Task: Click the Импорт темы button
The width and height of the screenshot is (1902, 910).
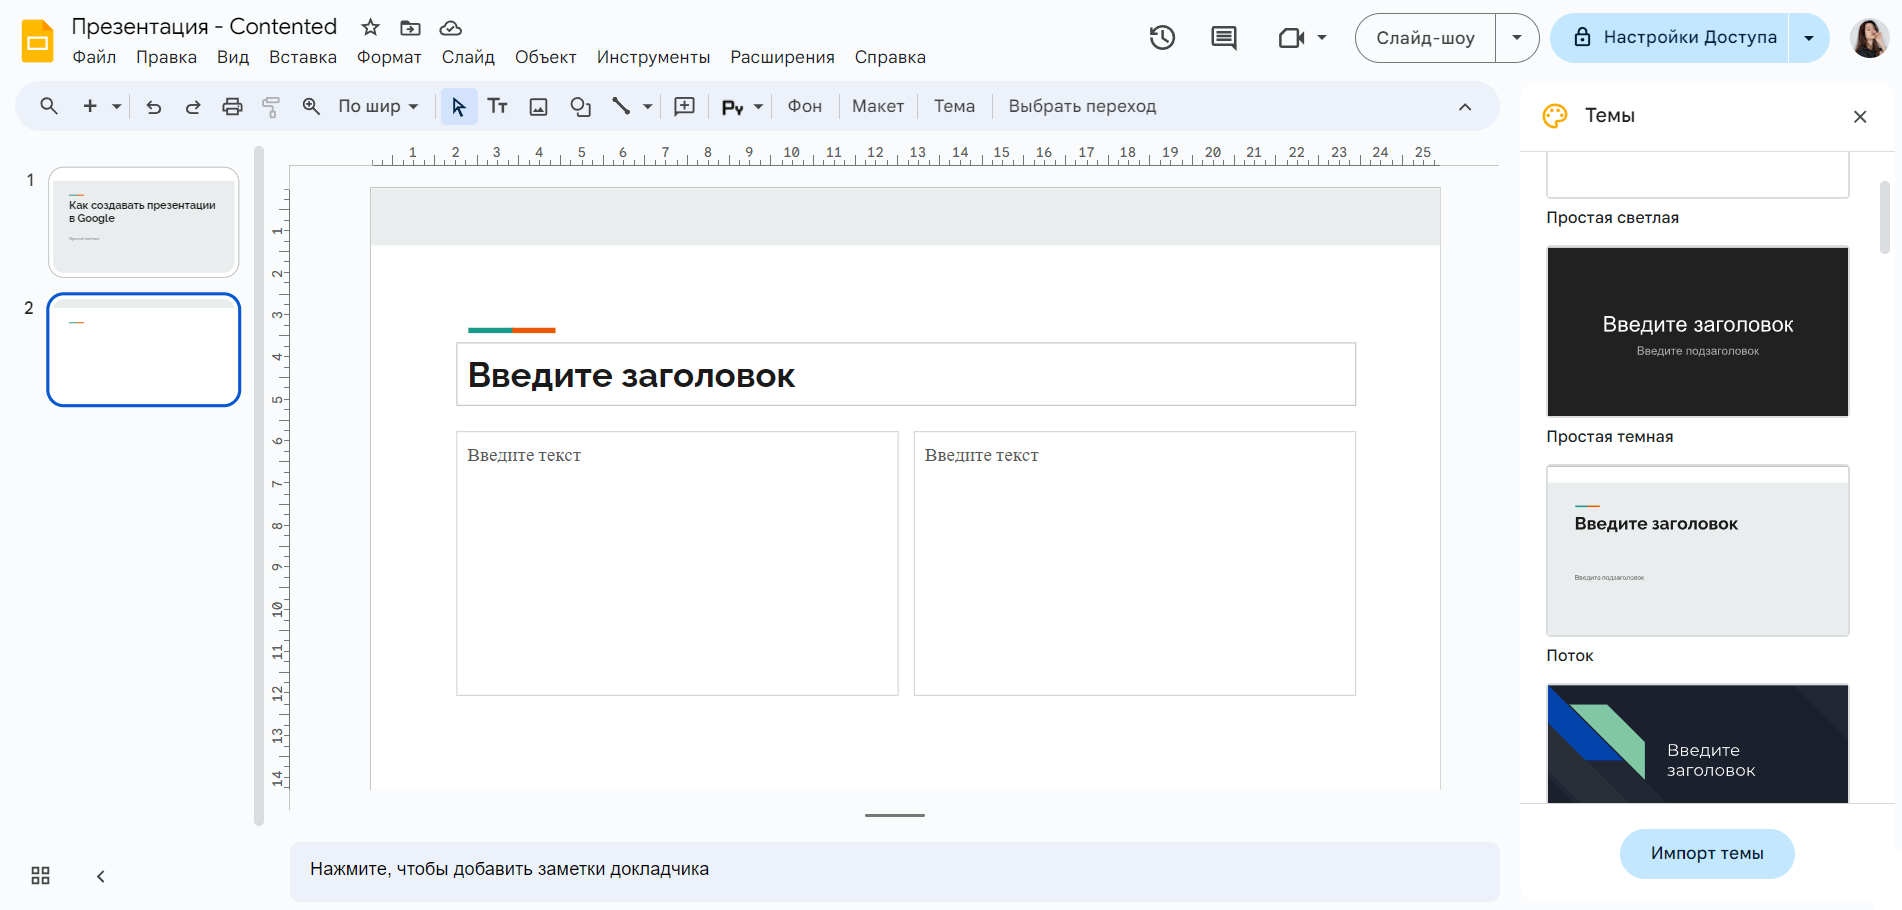Action: click(x=1707, y=853)
